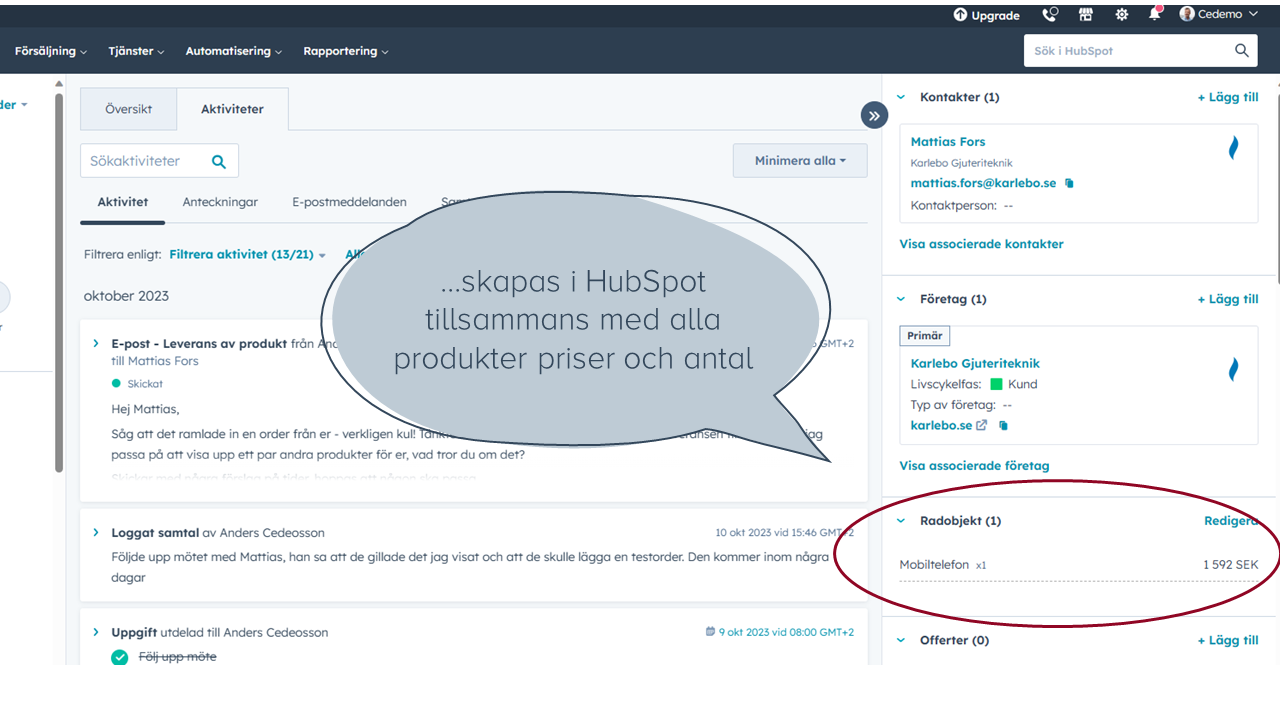Click the magnifier in Sök i HubSpot
1280x720 pixels.
(1242, 51)
